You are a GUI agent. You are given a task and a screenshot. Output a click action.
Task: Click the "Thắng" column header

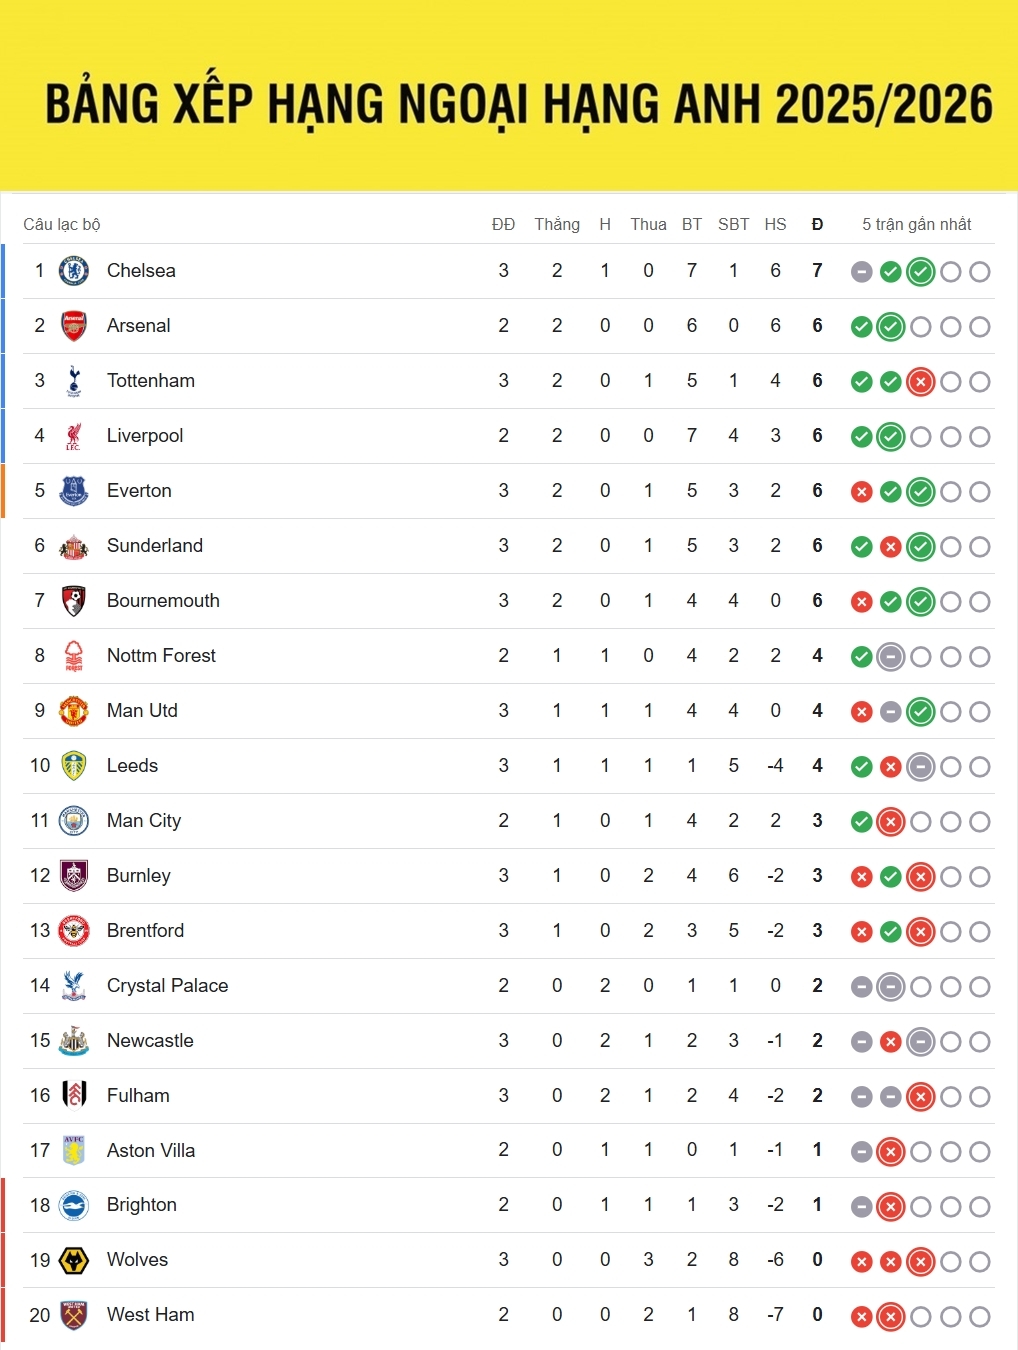click(x=557, y=224)
